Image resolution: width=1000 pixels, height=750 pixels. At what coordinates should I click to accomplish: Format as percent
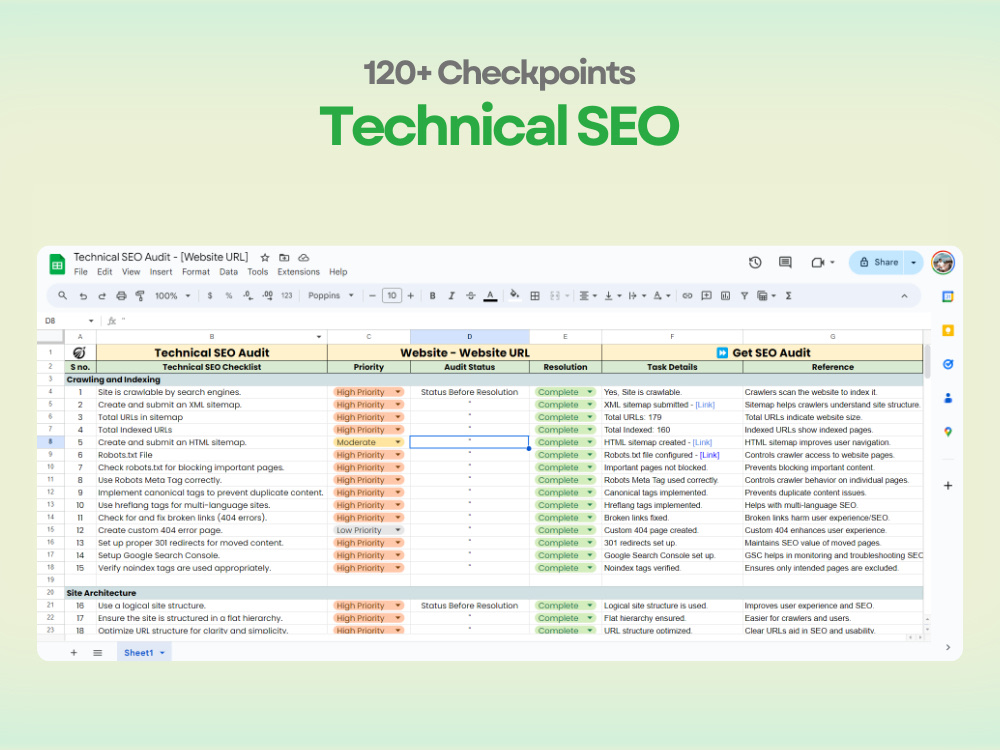(x=228, y=296)
